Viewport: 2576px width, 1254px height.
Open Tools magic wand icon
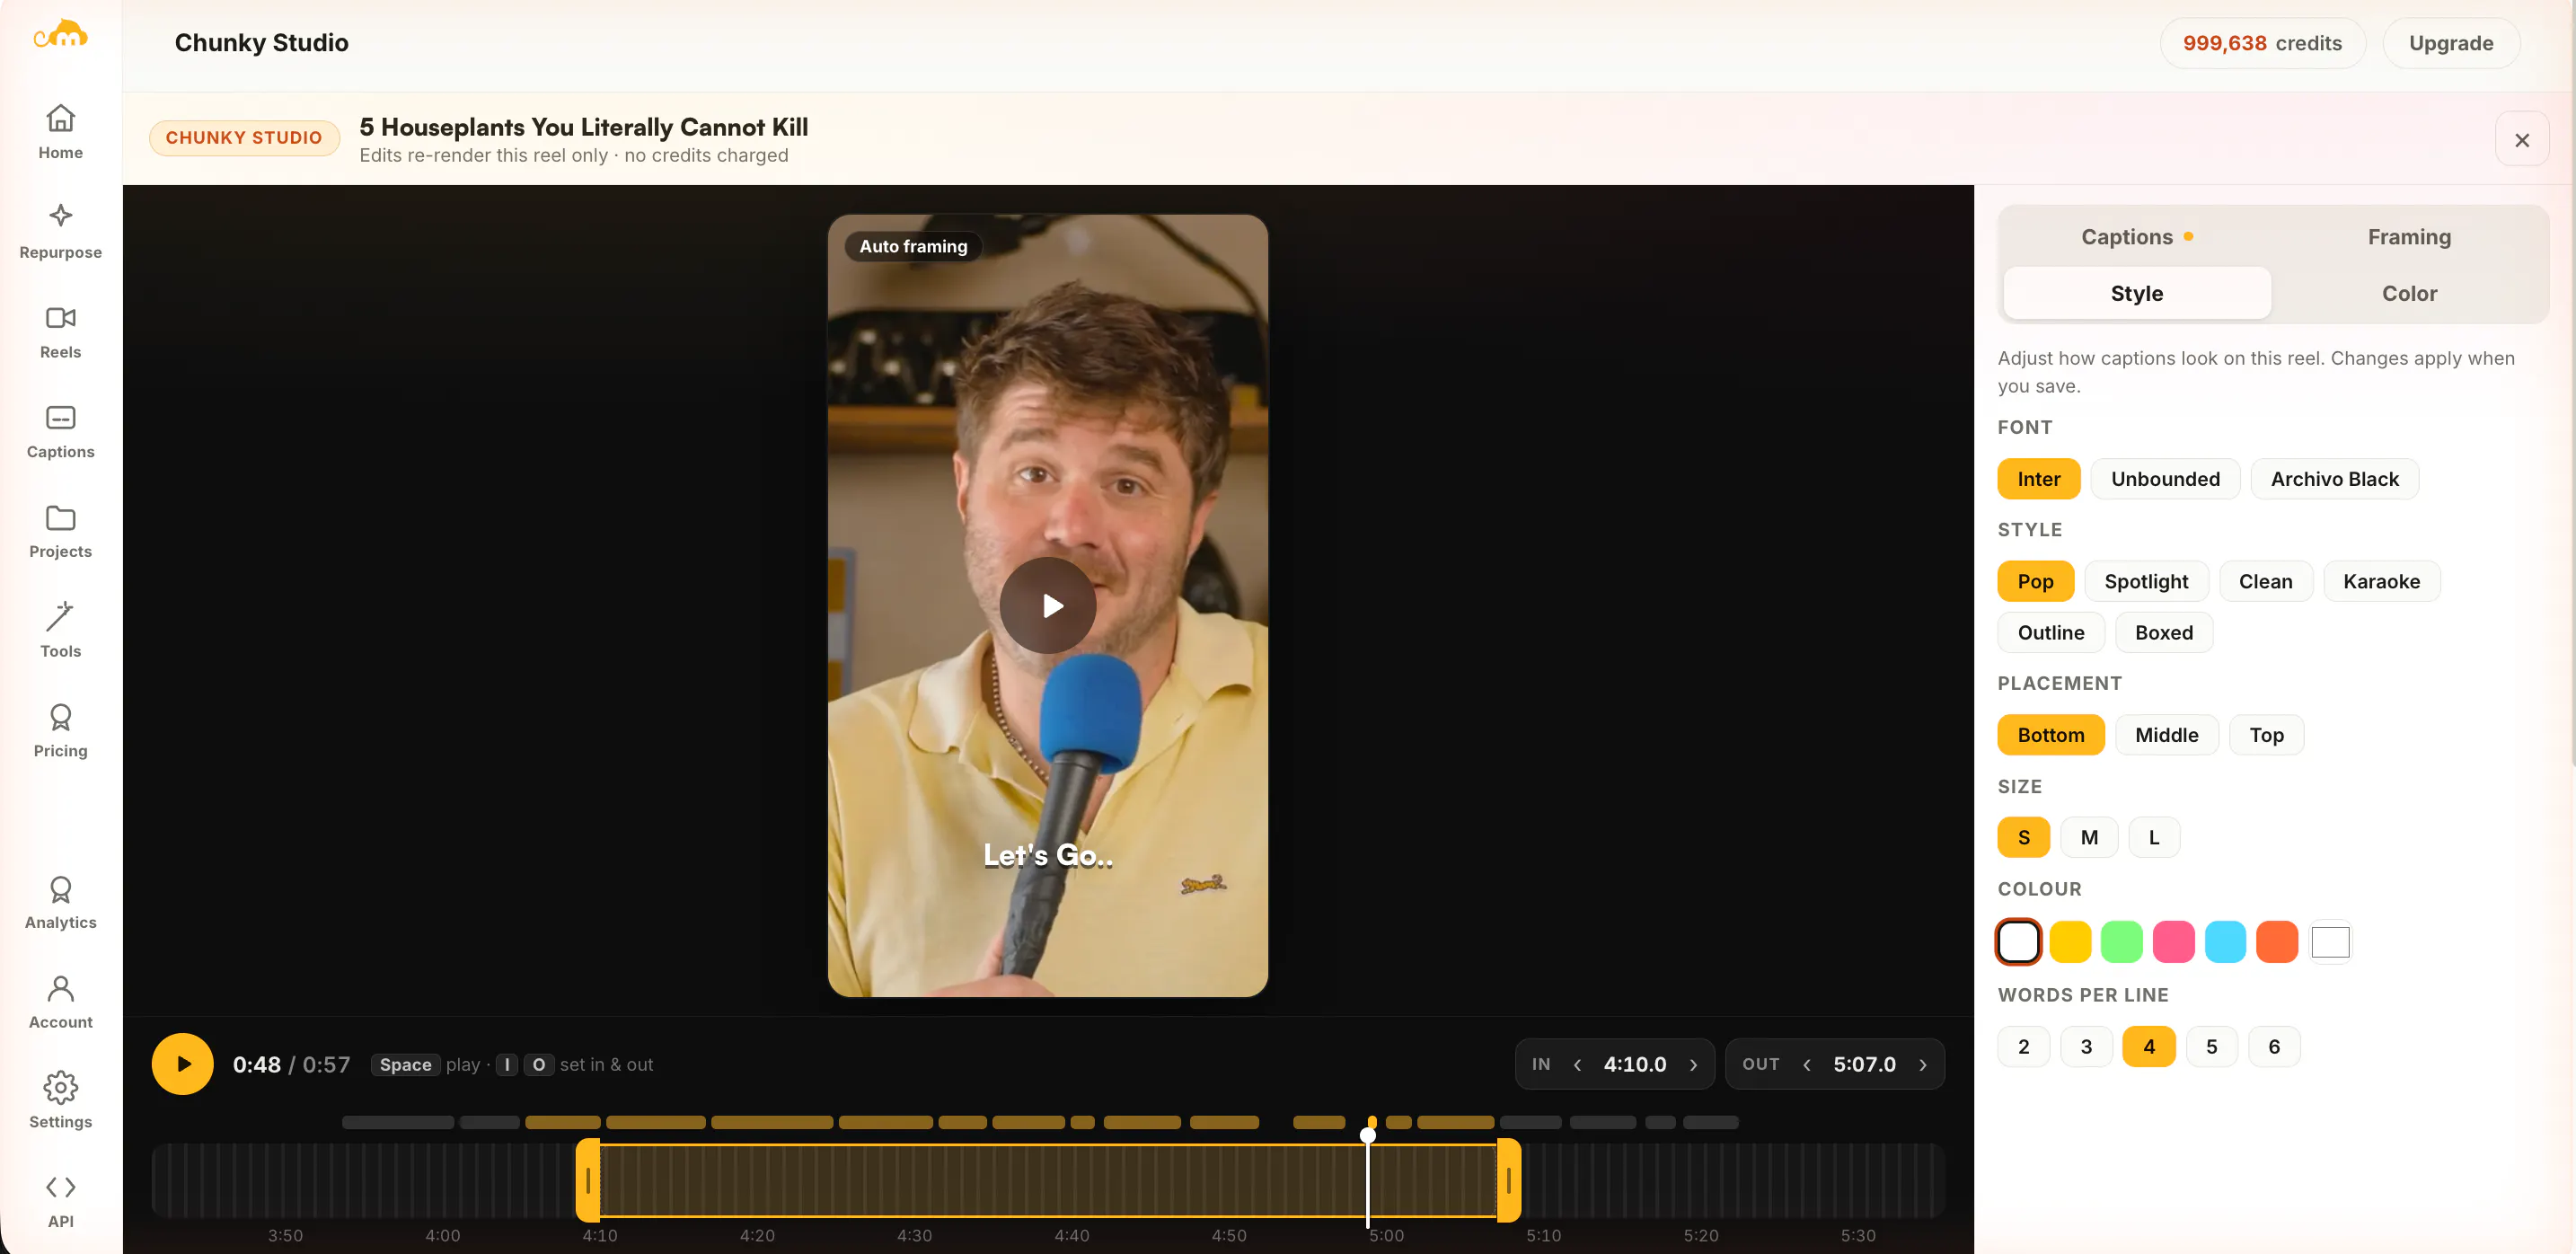[x=60, y=616]
